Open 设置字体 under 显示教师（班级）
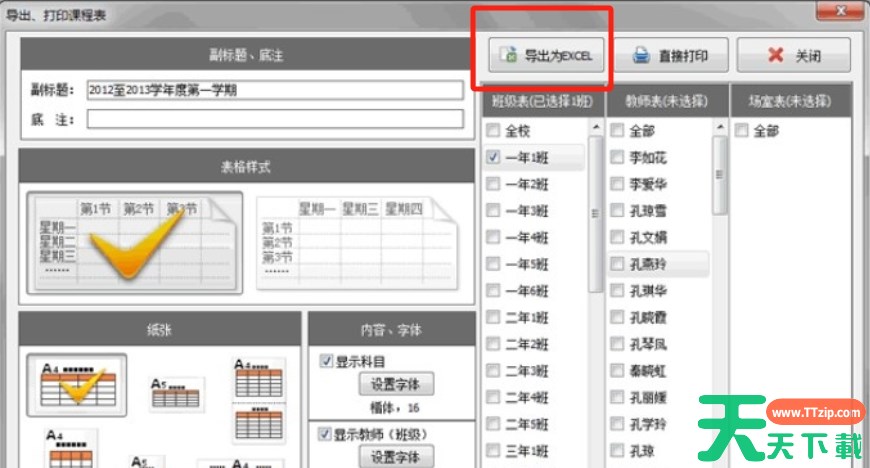The height and width of the screenshot is (468, 870). click(x=396, y=457)
